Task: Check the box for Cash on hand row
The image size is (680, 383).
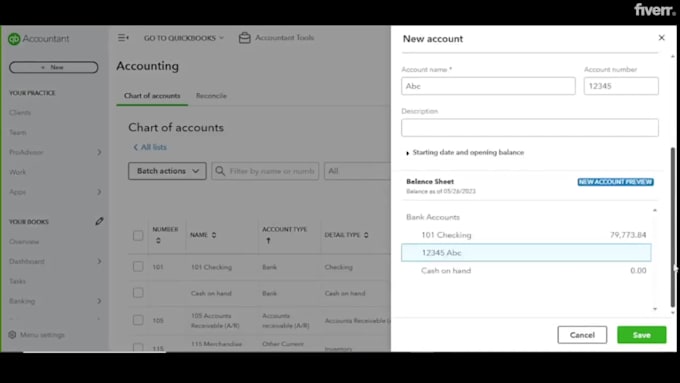Action: tap(138, 293)
